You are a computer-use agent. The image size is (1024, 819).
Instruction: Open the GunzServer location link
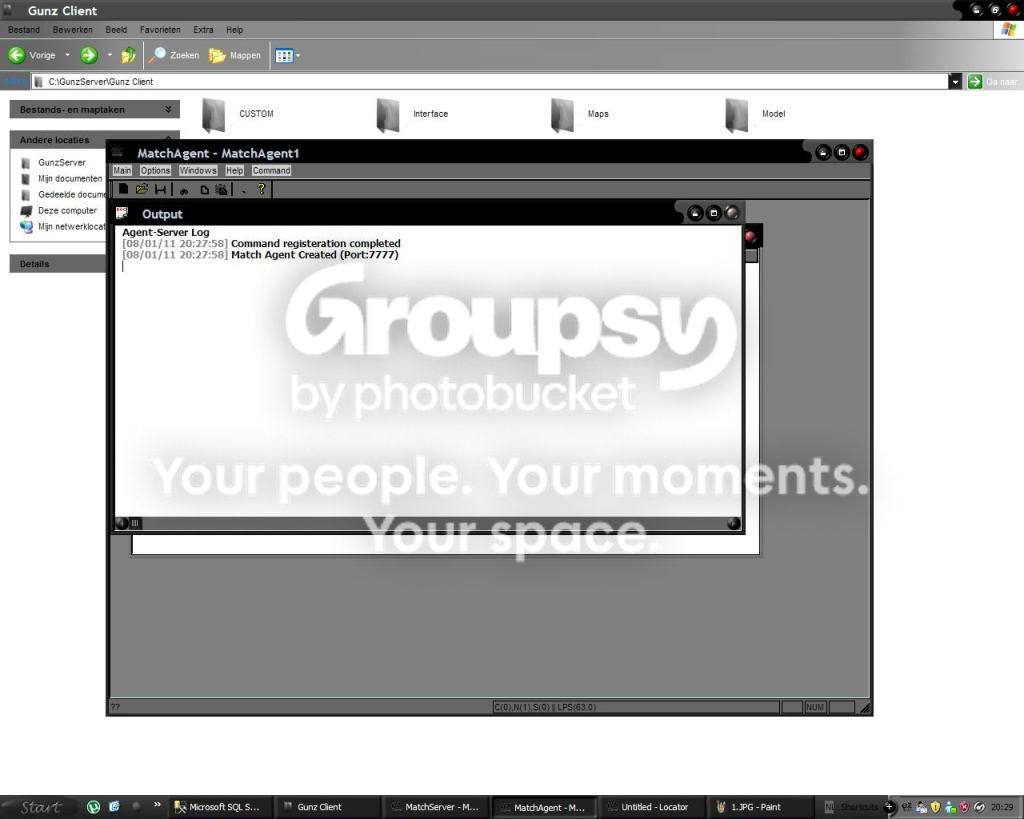click(x=61, y=163)
